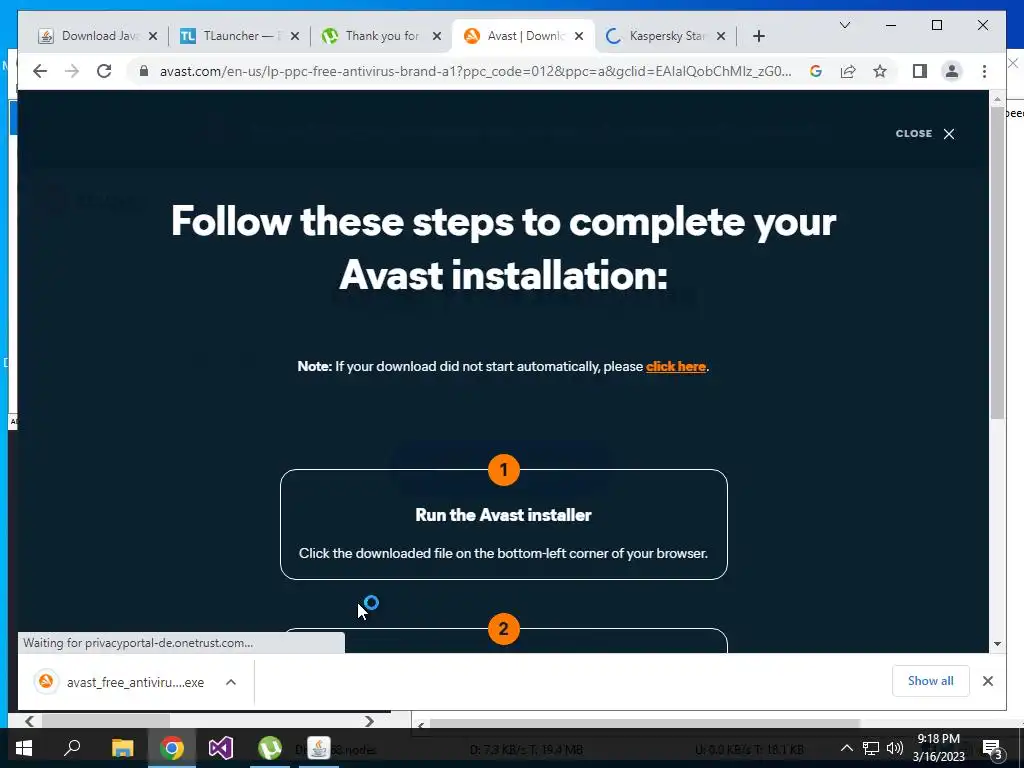Image resolution: width=1024 pixels, height=768 pixels.
Task: Open uTorrent from the taskbar
Action: coord(270,748)
